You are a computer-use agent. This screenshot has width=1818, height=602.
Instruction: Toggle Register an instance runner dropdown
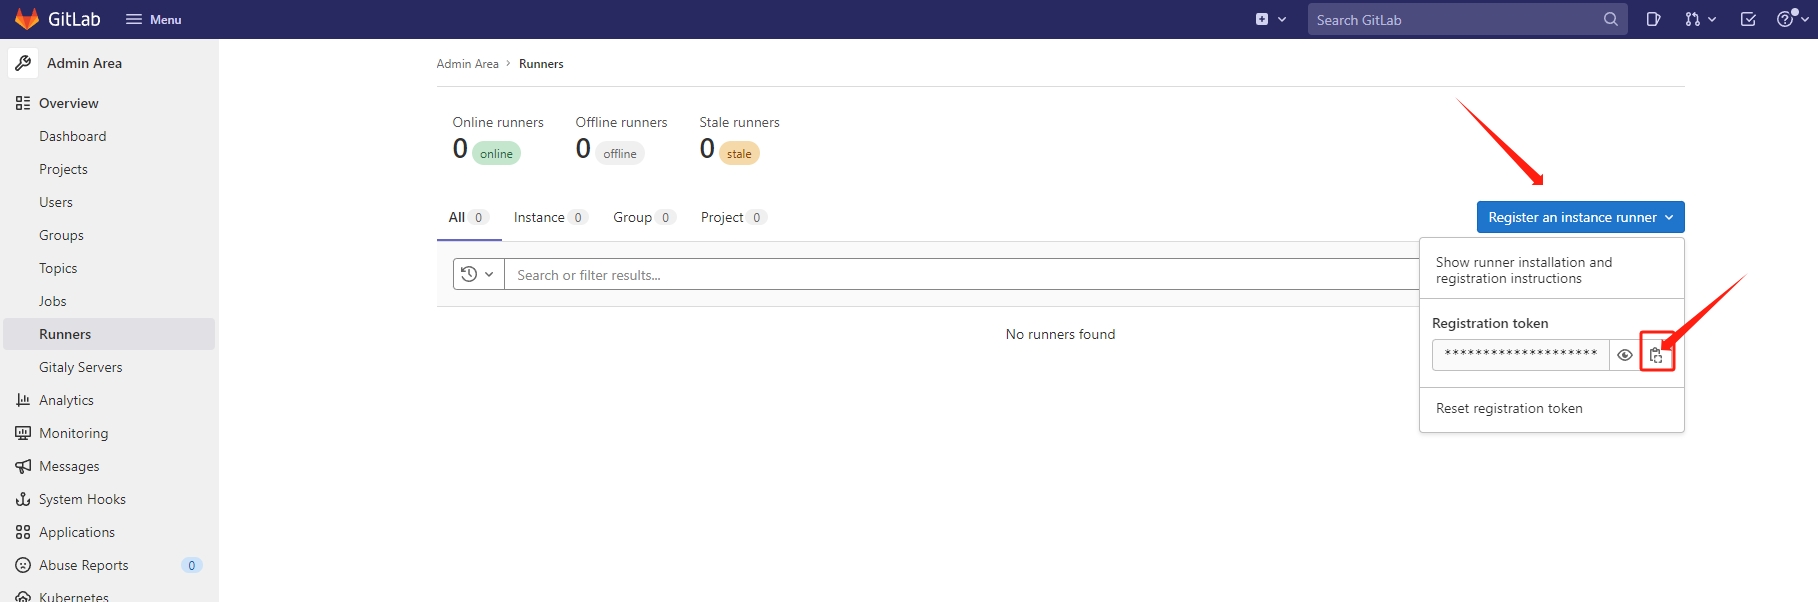point(1580,217)
